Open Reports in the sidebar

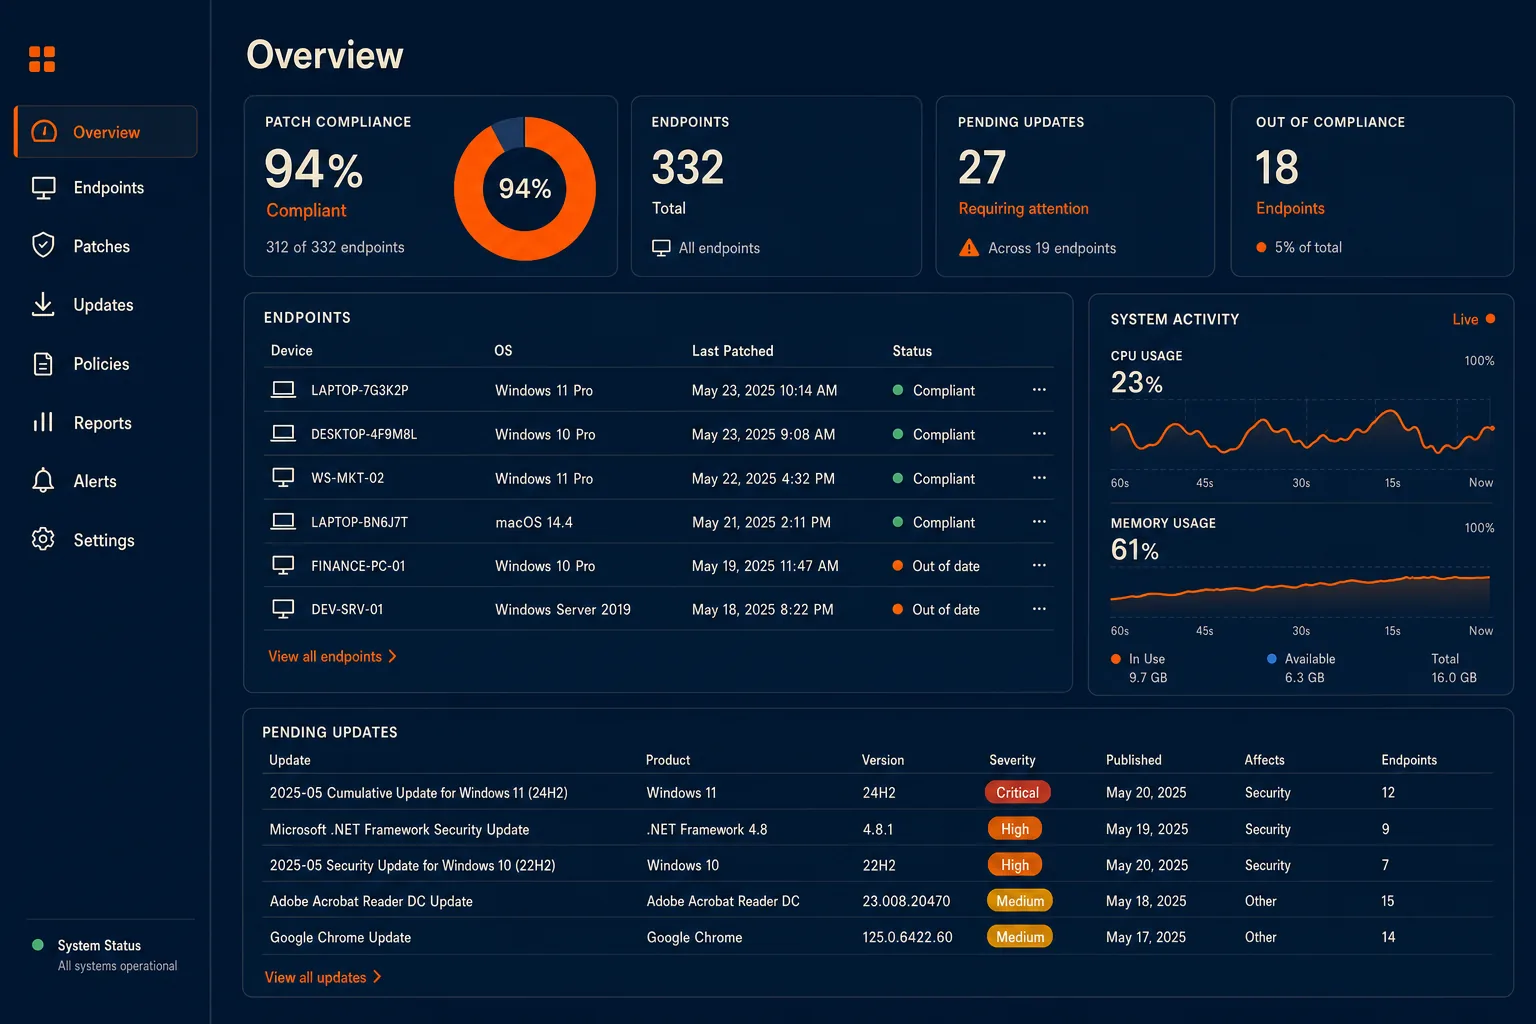click(106, 423)
